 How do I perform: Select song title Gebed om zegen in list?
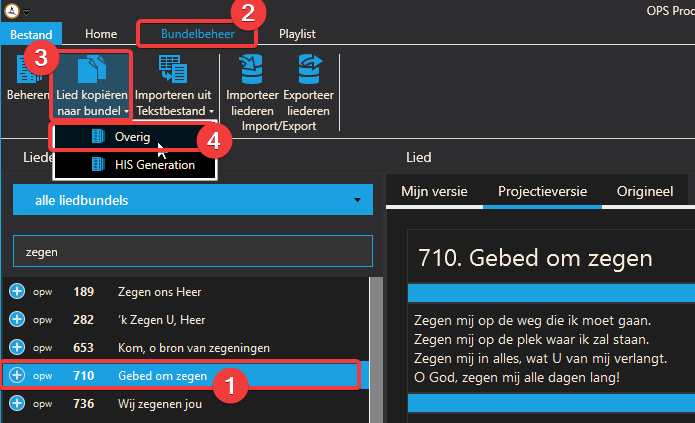tap(162, 376)
